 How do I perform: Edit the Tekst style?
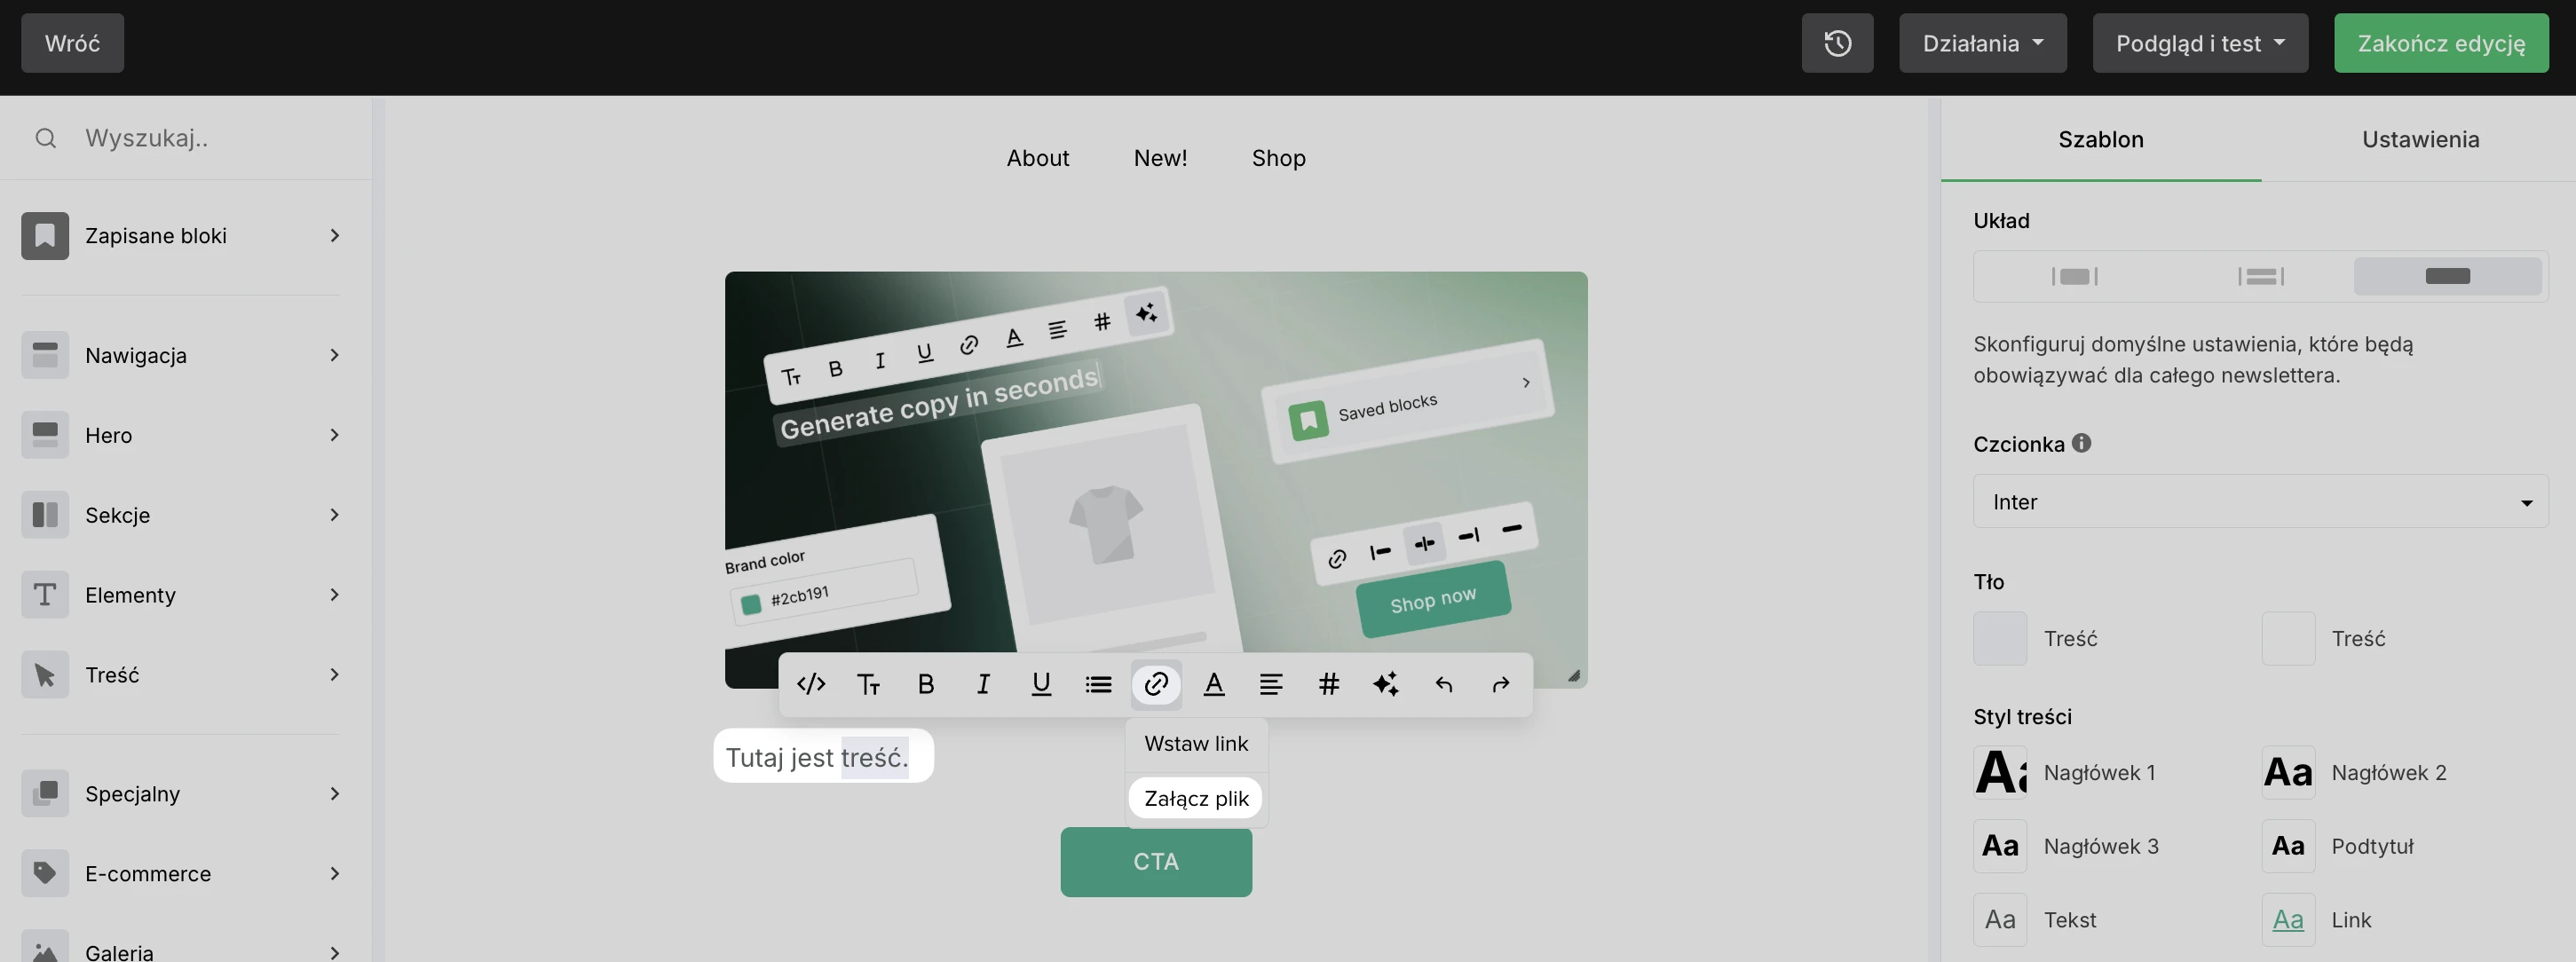(x=2000, y=920)
